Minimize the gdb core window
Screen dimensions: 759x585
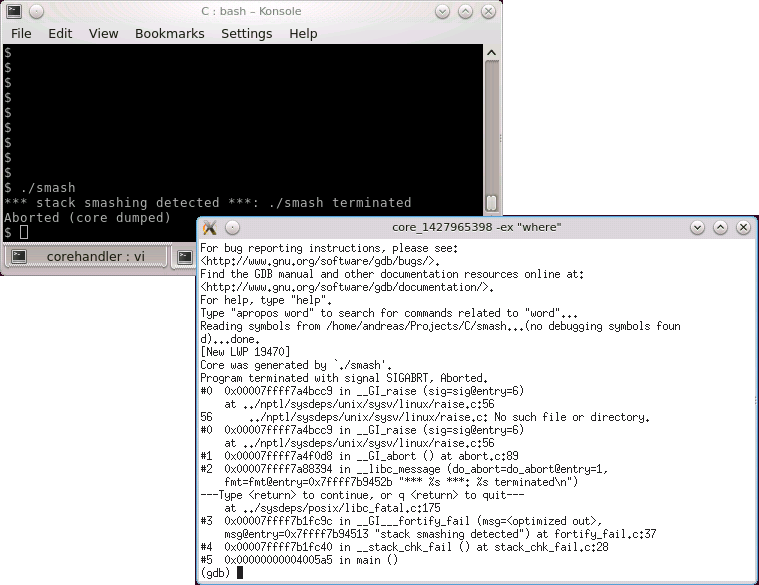pyautogui.click(x=697, y=227)
